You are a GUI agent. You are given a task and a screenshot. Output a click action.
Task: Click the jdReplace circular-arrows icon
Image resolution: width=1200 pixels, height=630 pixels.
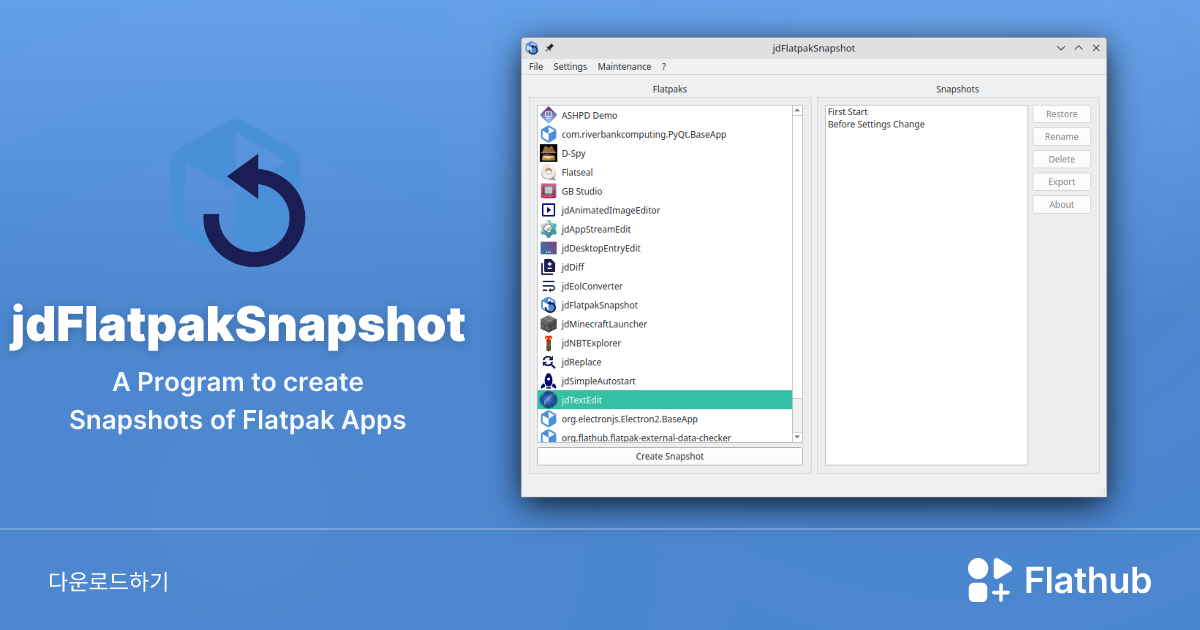(548, 362)
